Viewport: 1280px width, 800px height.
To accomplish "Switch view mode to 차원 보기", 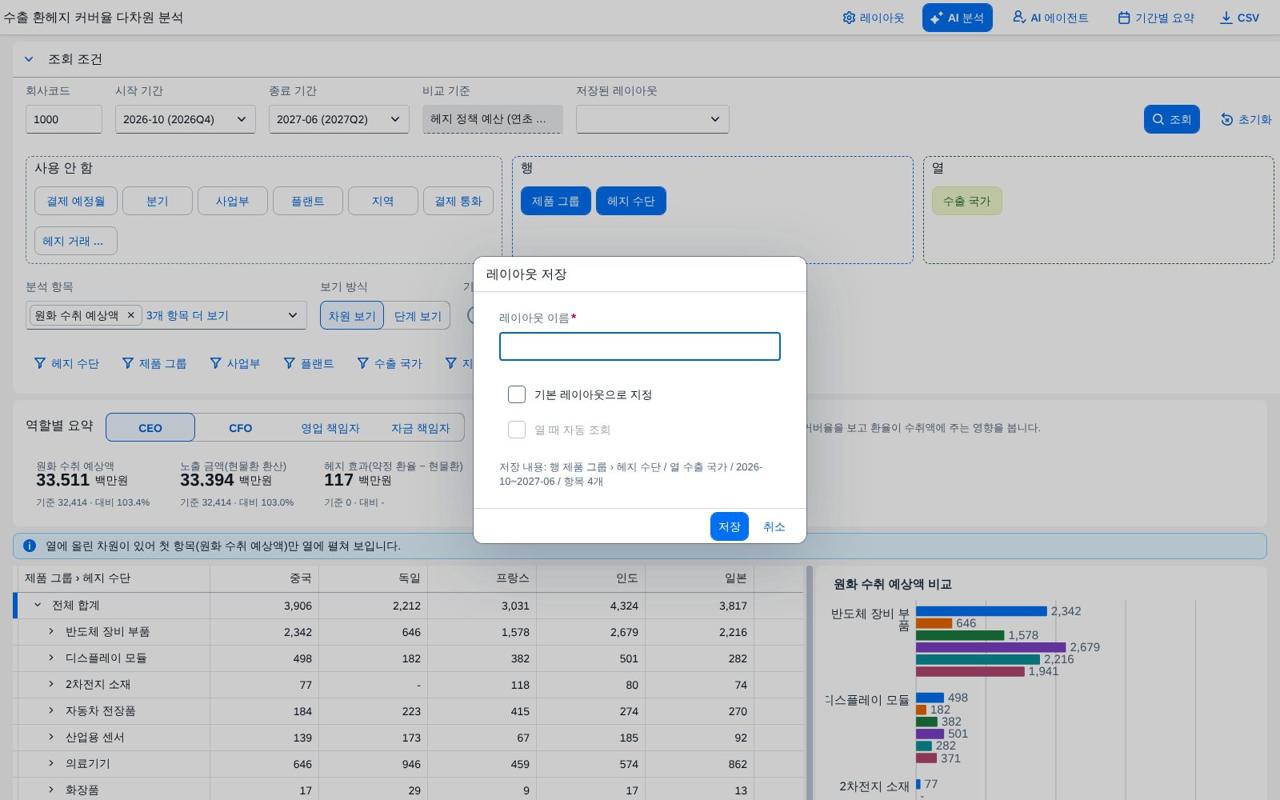I will (x=352, y=316).
